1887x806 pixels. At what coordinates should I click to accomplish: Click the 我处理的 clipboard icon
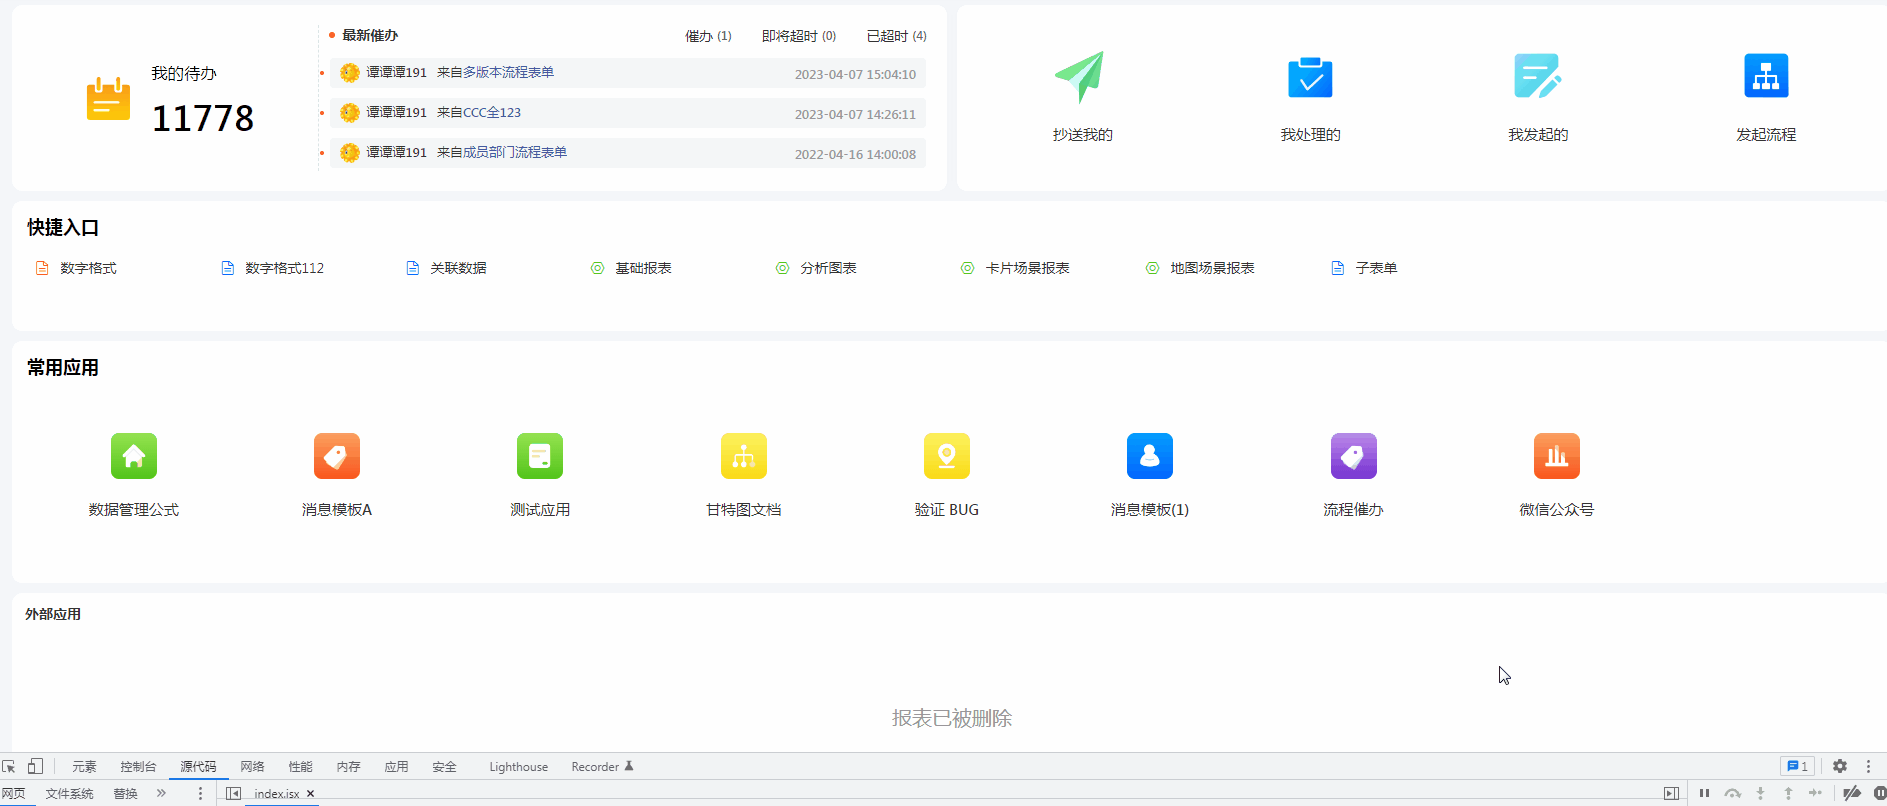[1309, 77]
